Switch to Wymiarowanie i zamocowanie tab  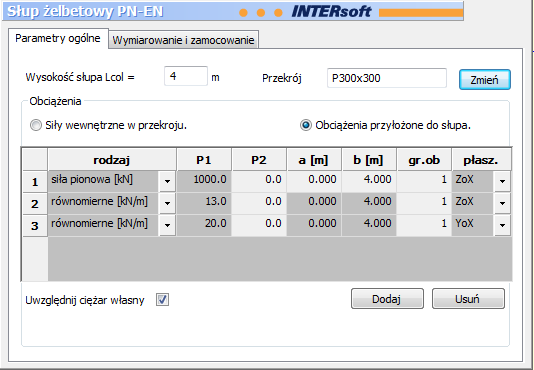click(x=184, y=40)
